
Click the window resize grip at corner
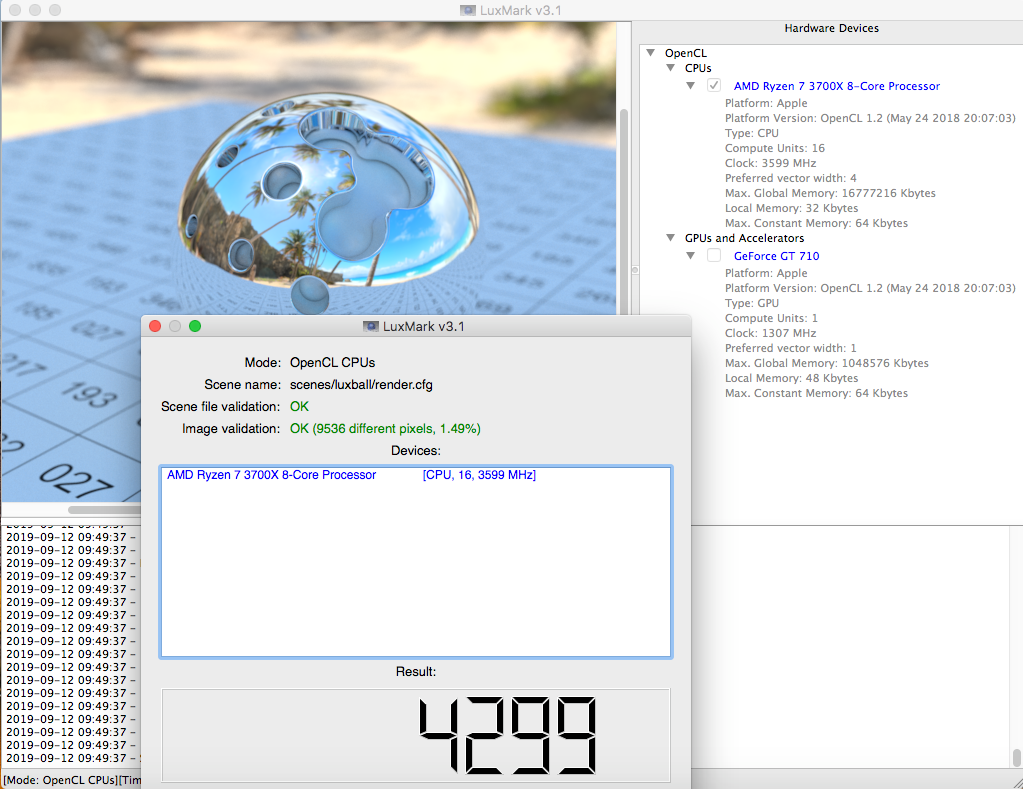point(1017,782)
